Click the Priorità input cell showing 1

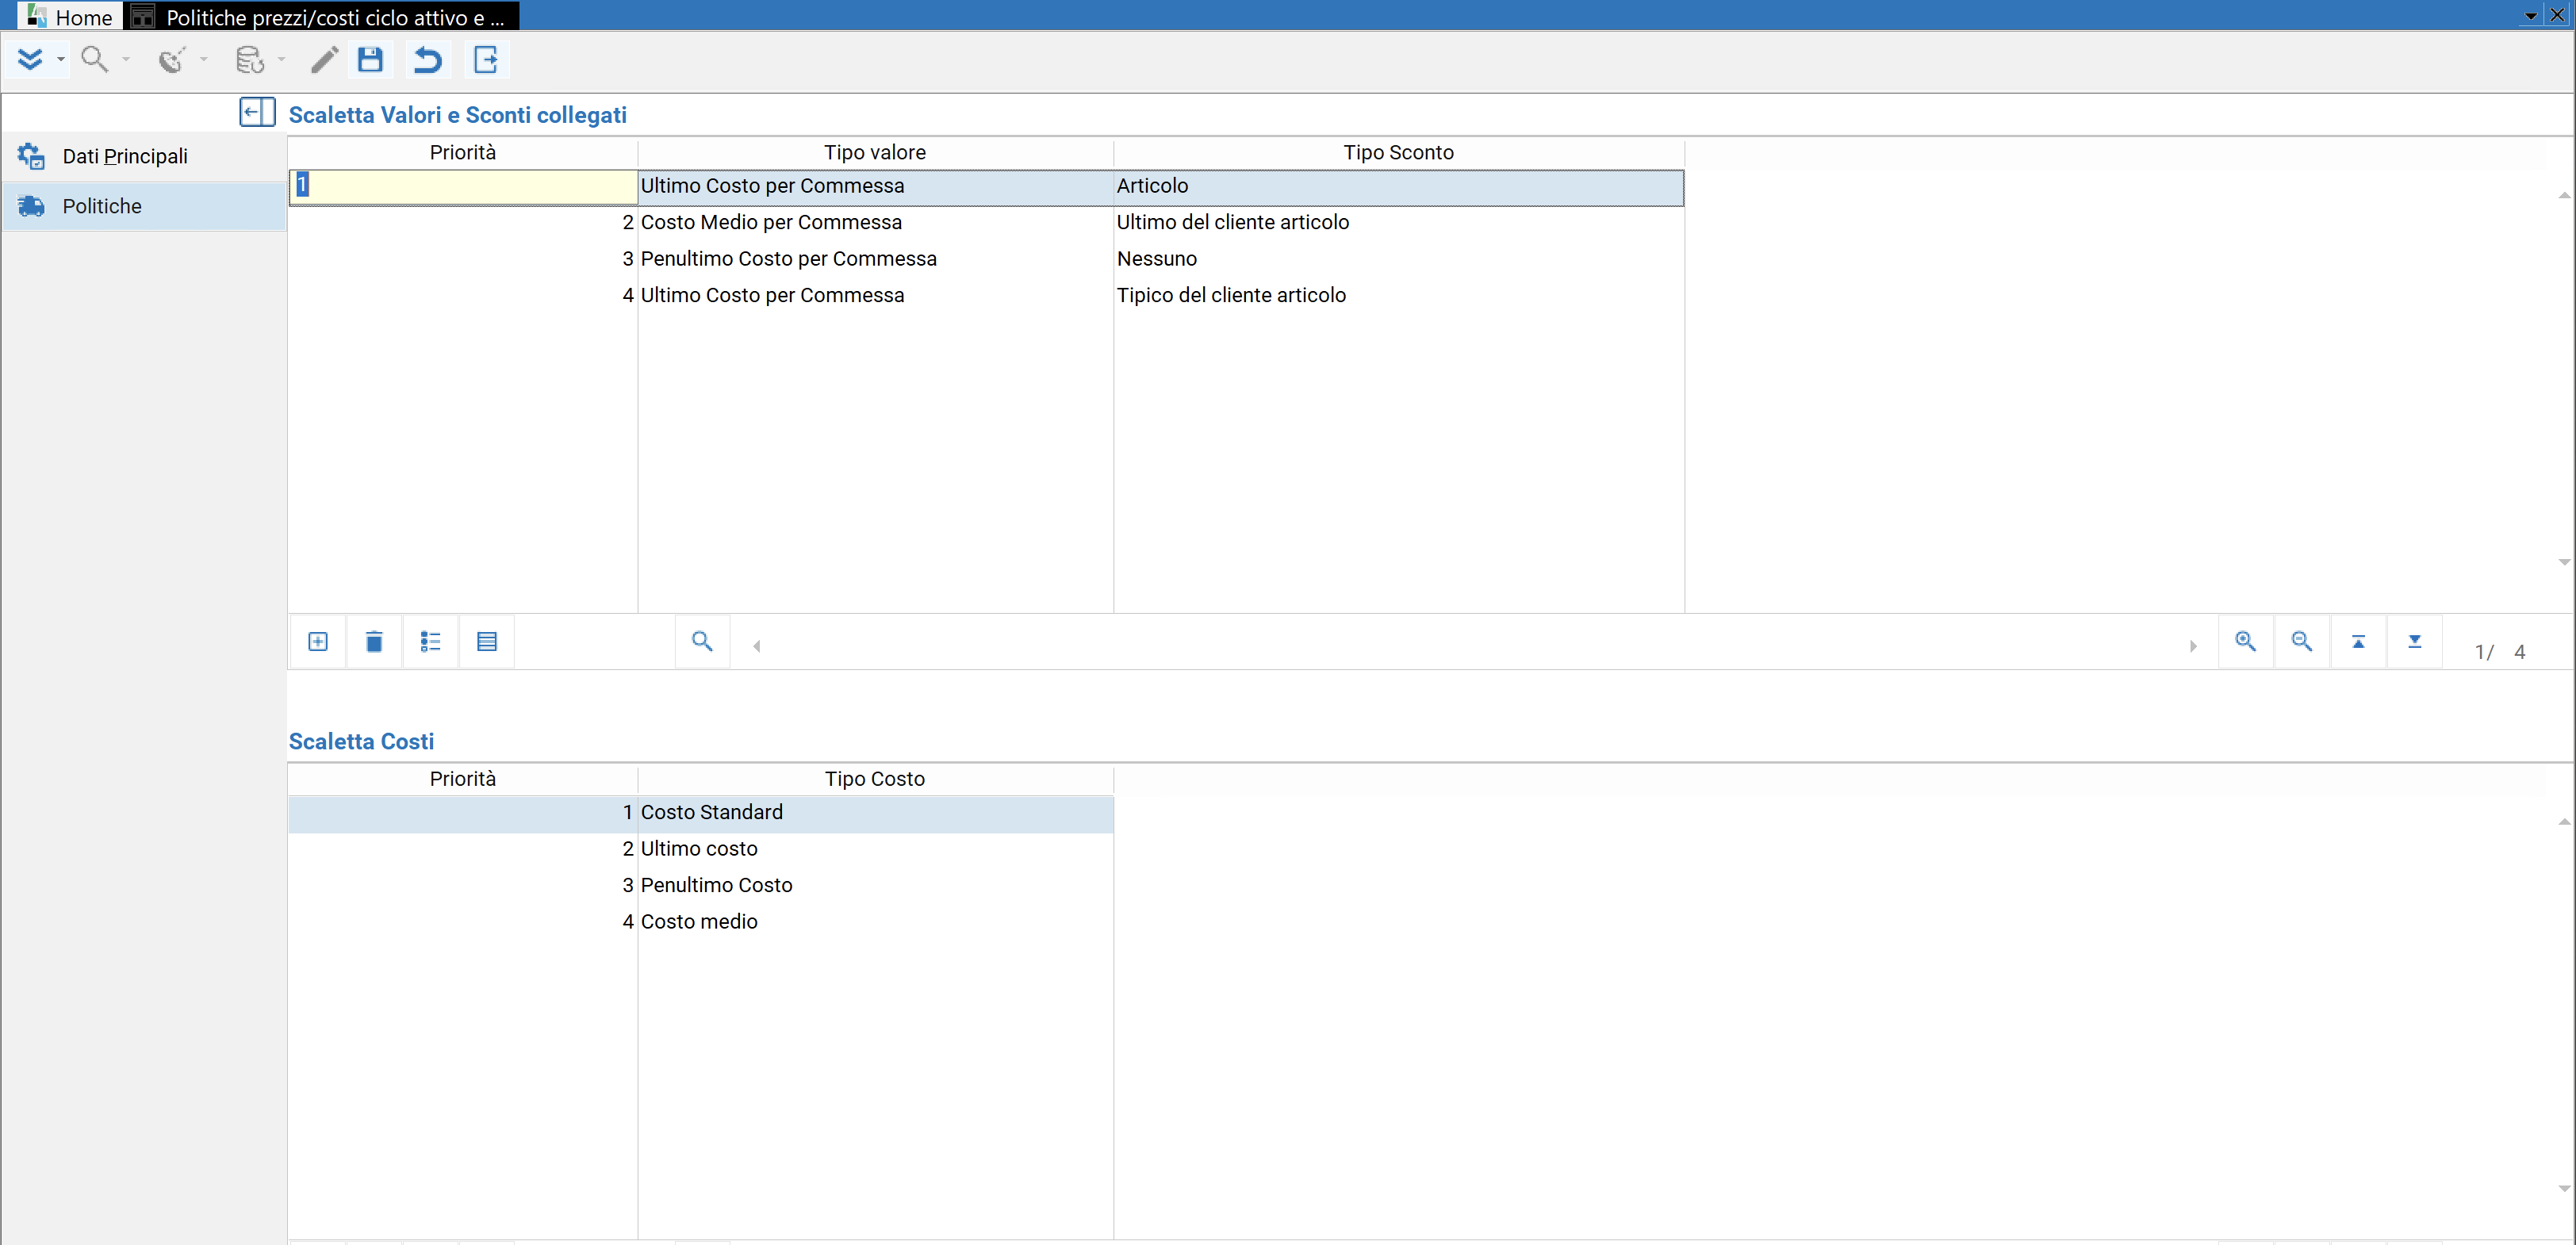tap(463, 187)
